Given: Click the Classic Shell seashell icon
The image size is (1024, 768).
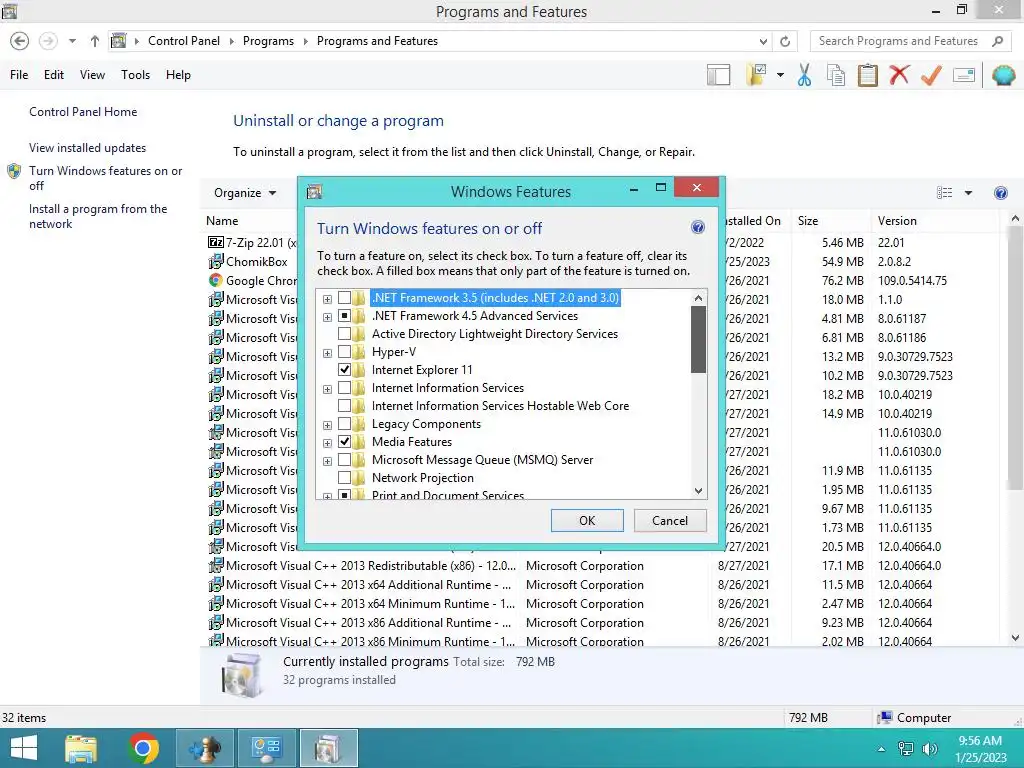Looking at the screenshot, I should pyautogui.click(x=1003, y=75).
